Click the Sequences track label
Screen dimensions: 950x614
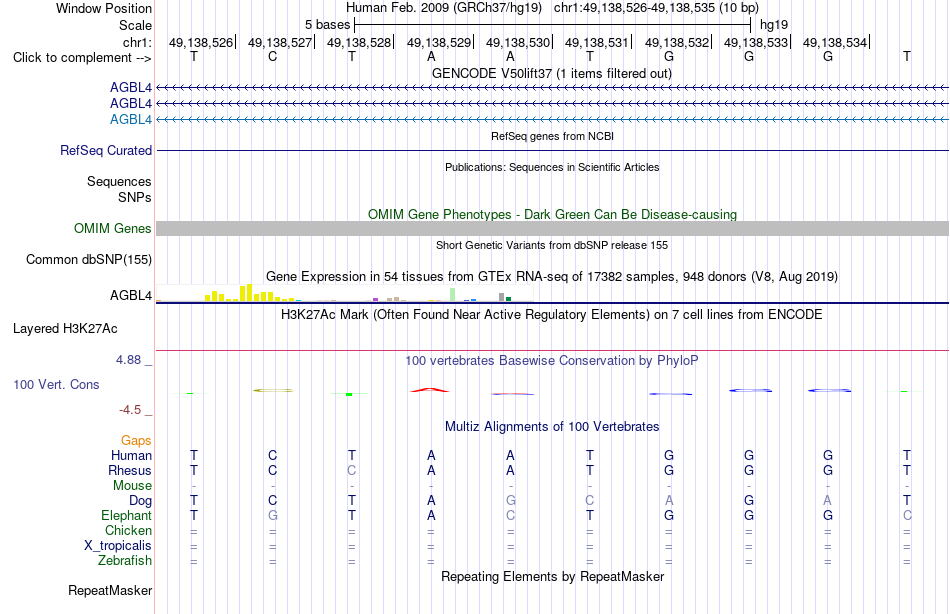point(119,181)
